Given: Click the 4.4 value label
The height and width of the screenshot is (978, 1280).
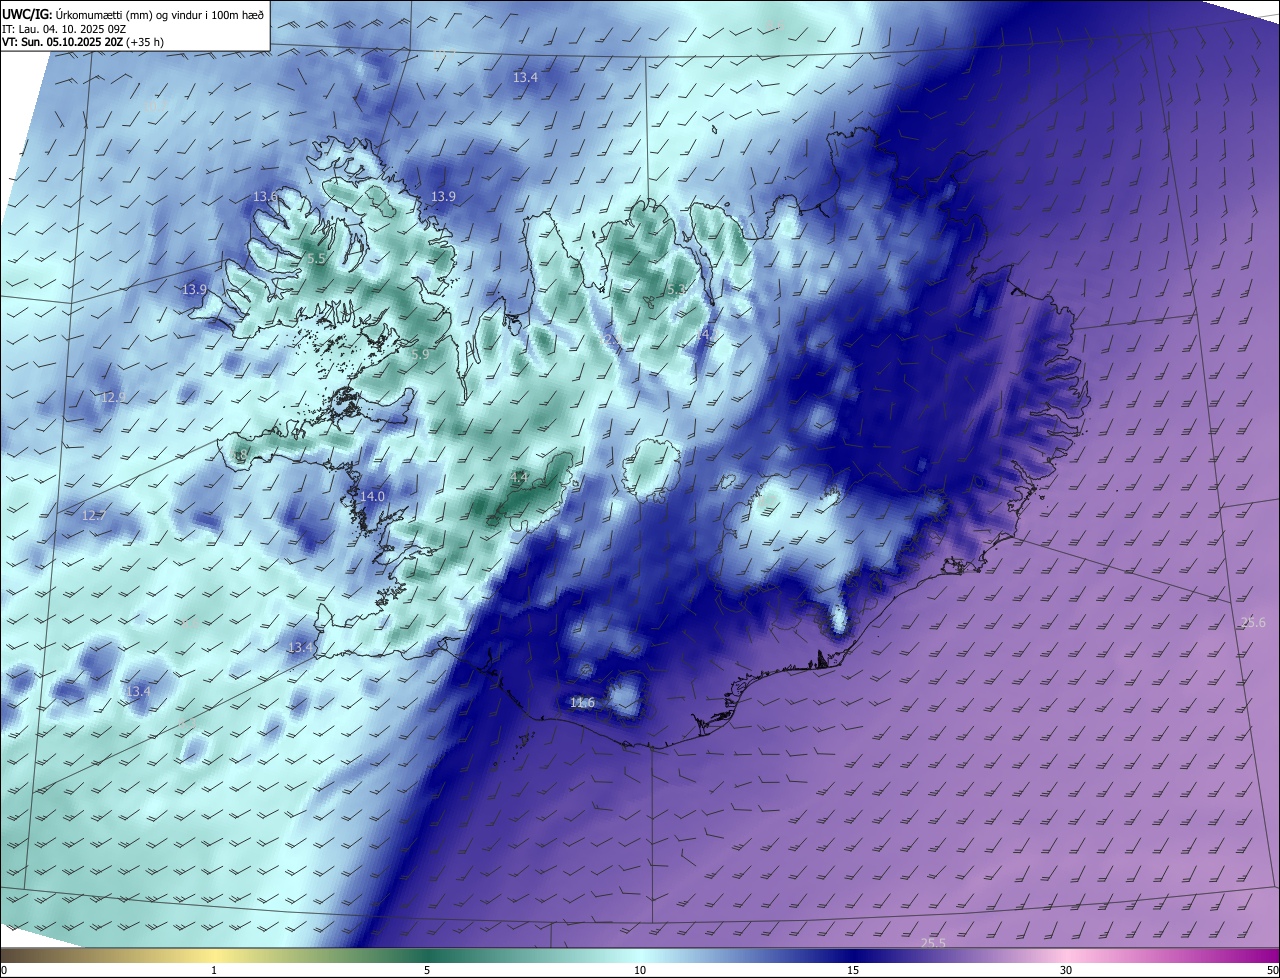Looking at the screenshot, I should coord(519,477).
